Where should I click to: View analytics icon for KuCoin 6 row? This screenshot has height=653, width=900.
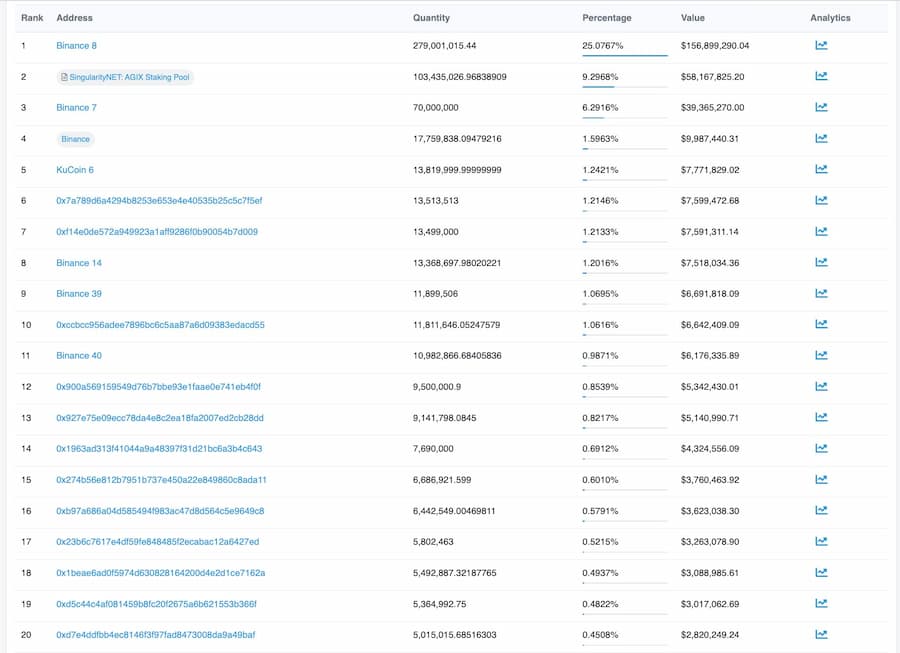821,169
